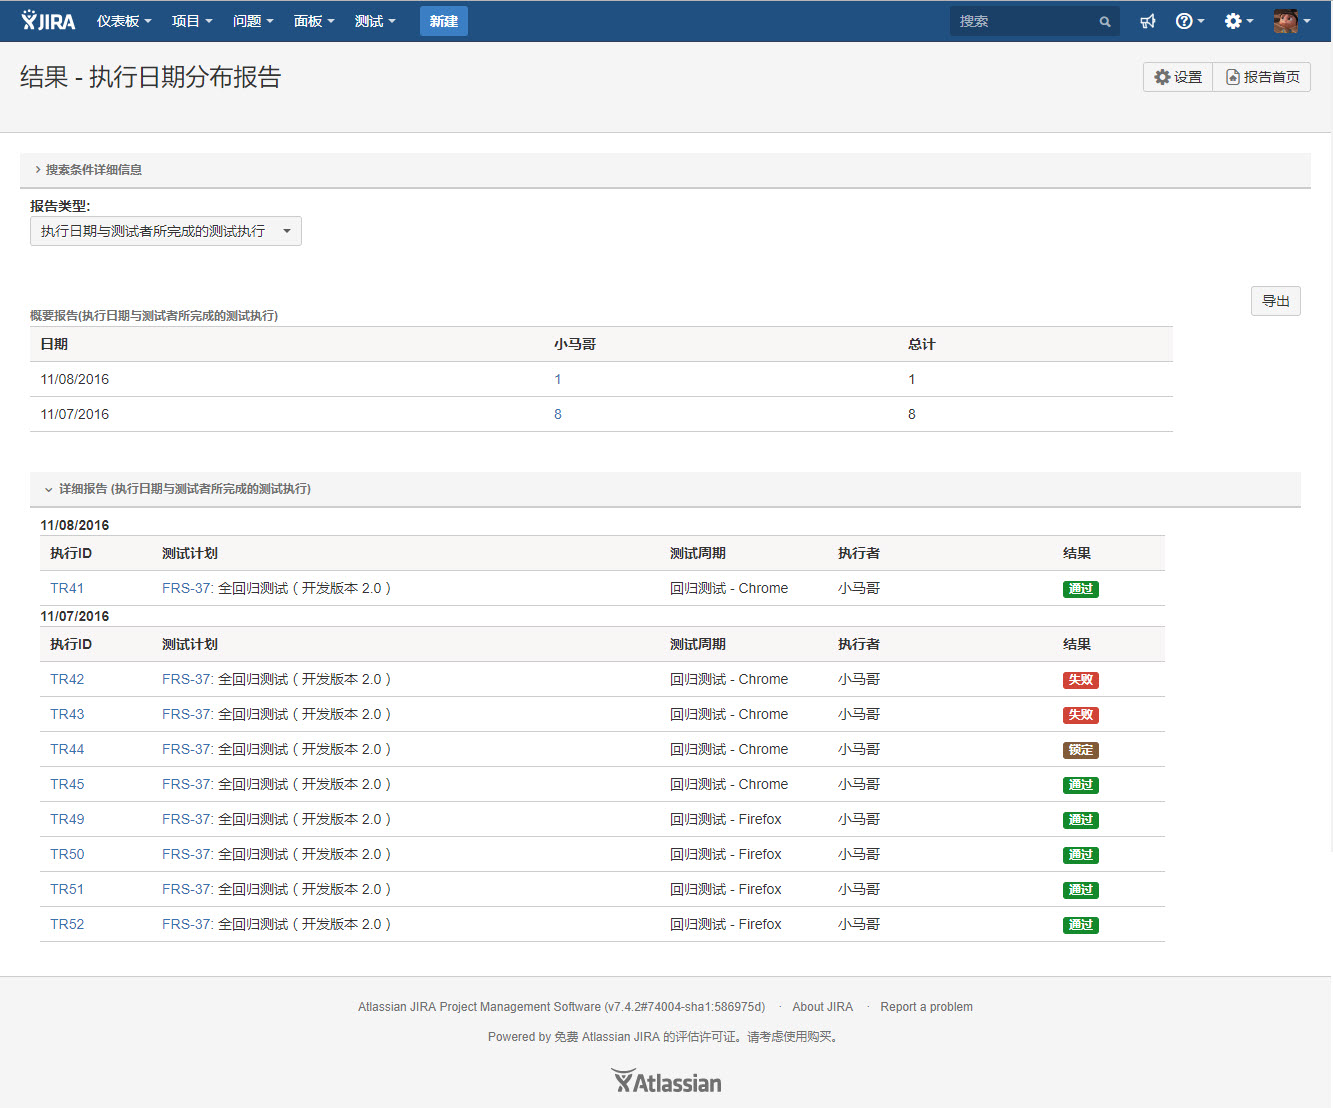
Task: Collapse the 详细报告 section
Action: click(x=178, y=489)
